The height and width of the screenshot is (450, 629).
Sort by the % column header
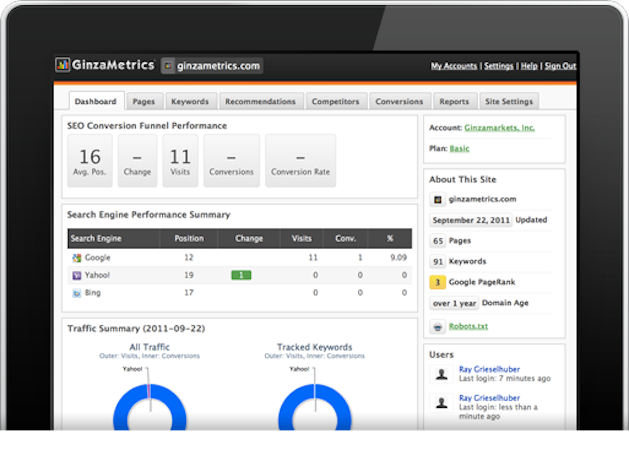click(x=390, y=238)
